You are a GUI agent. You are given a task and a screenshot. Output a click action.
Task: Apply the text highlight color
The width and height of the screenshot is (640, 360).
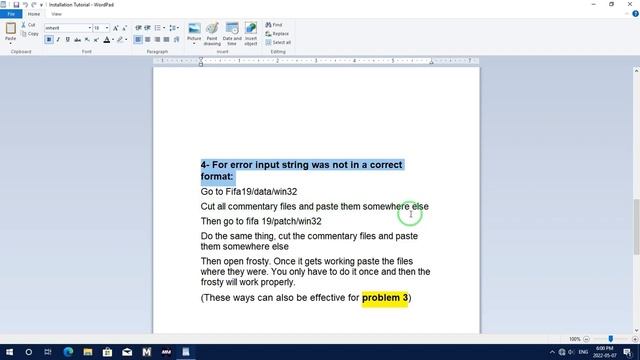(x=120, y=40)
